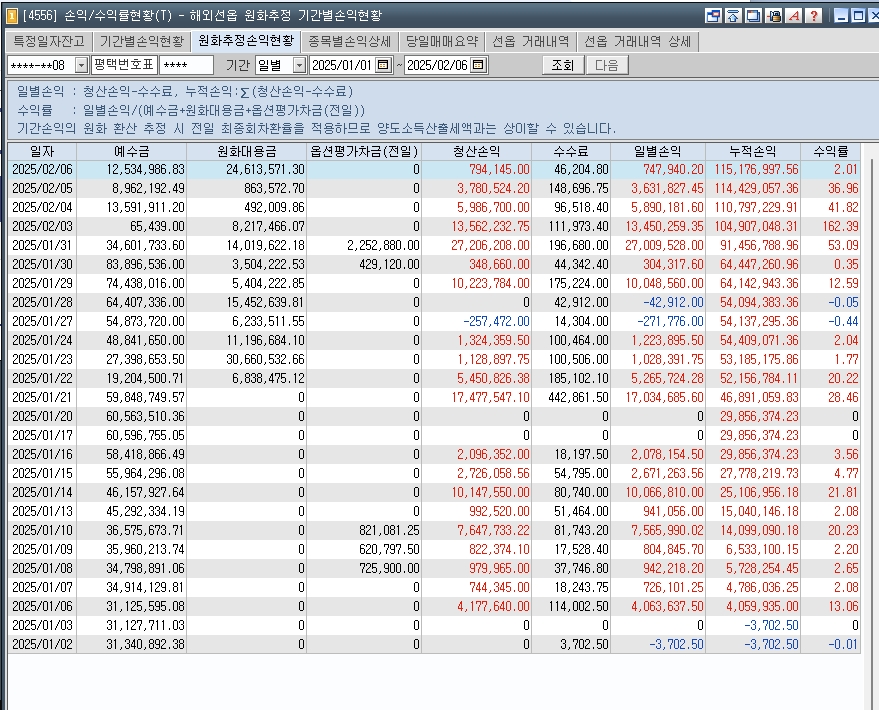Click the 수익률 column header
879x710 pixels.
pos(830,151)
